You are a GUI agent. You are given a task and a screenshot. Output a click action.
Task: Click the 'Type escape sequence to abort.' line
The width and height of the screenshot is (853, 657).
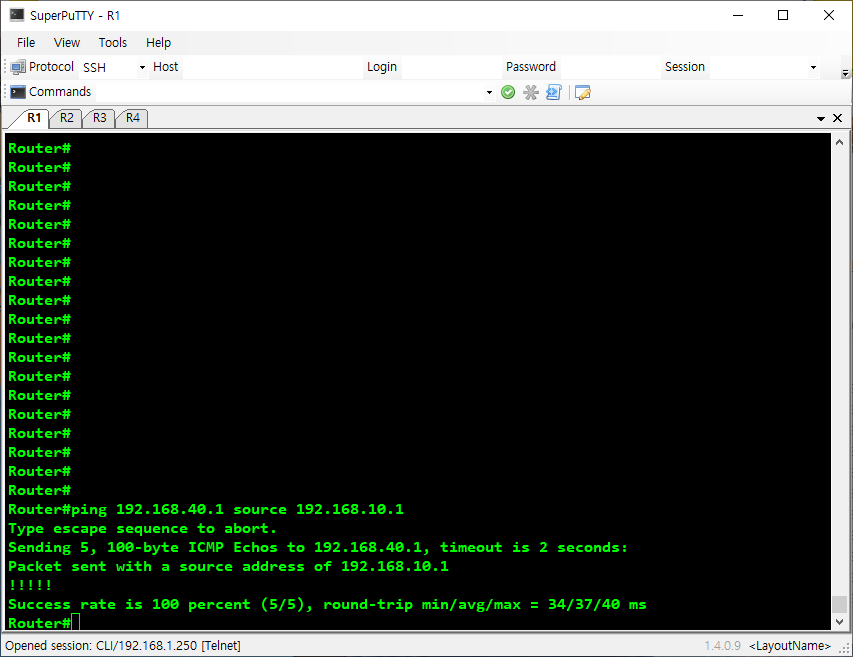coord(142,529)
